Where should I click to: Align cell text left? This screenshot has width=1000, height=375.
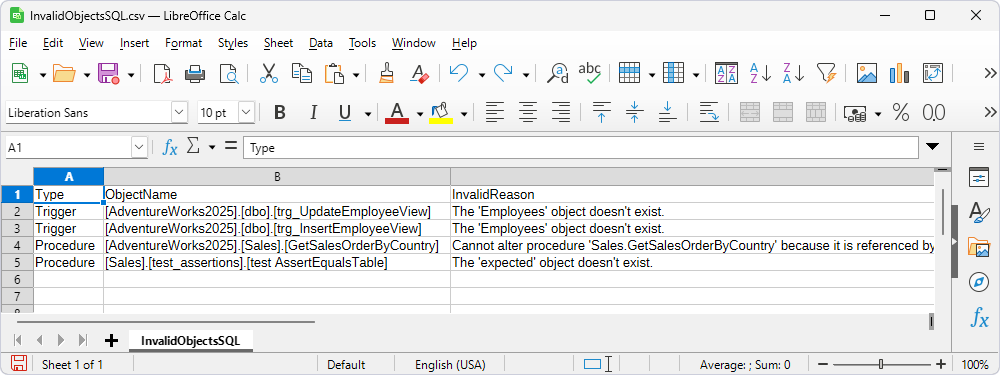click(494, 113)
